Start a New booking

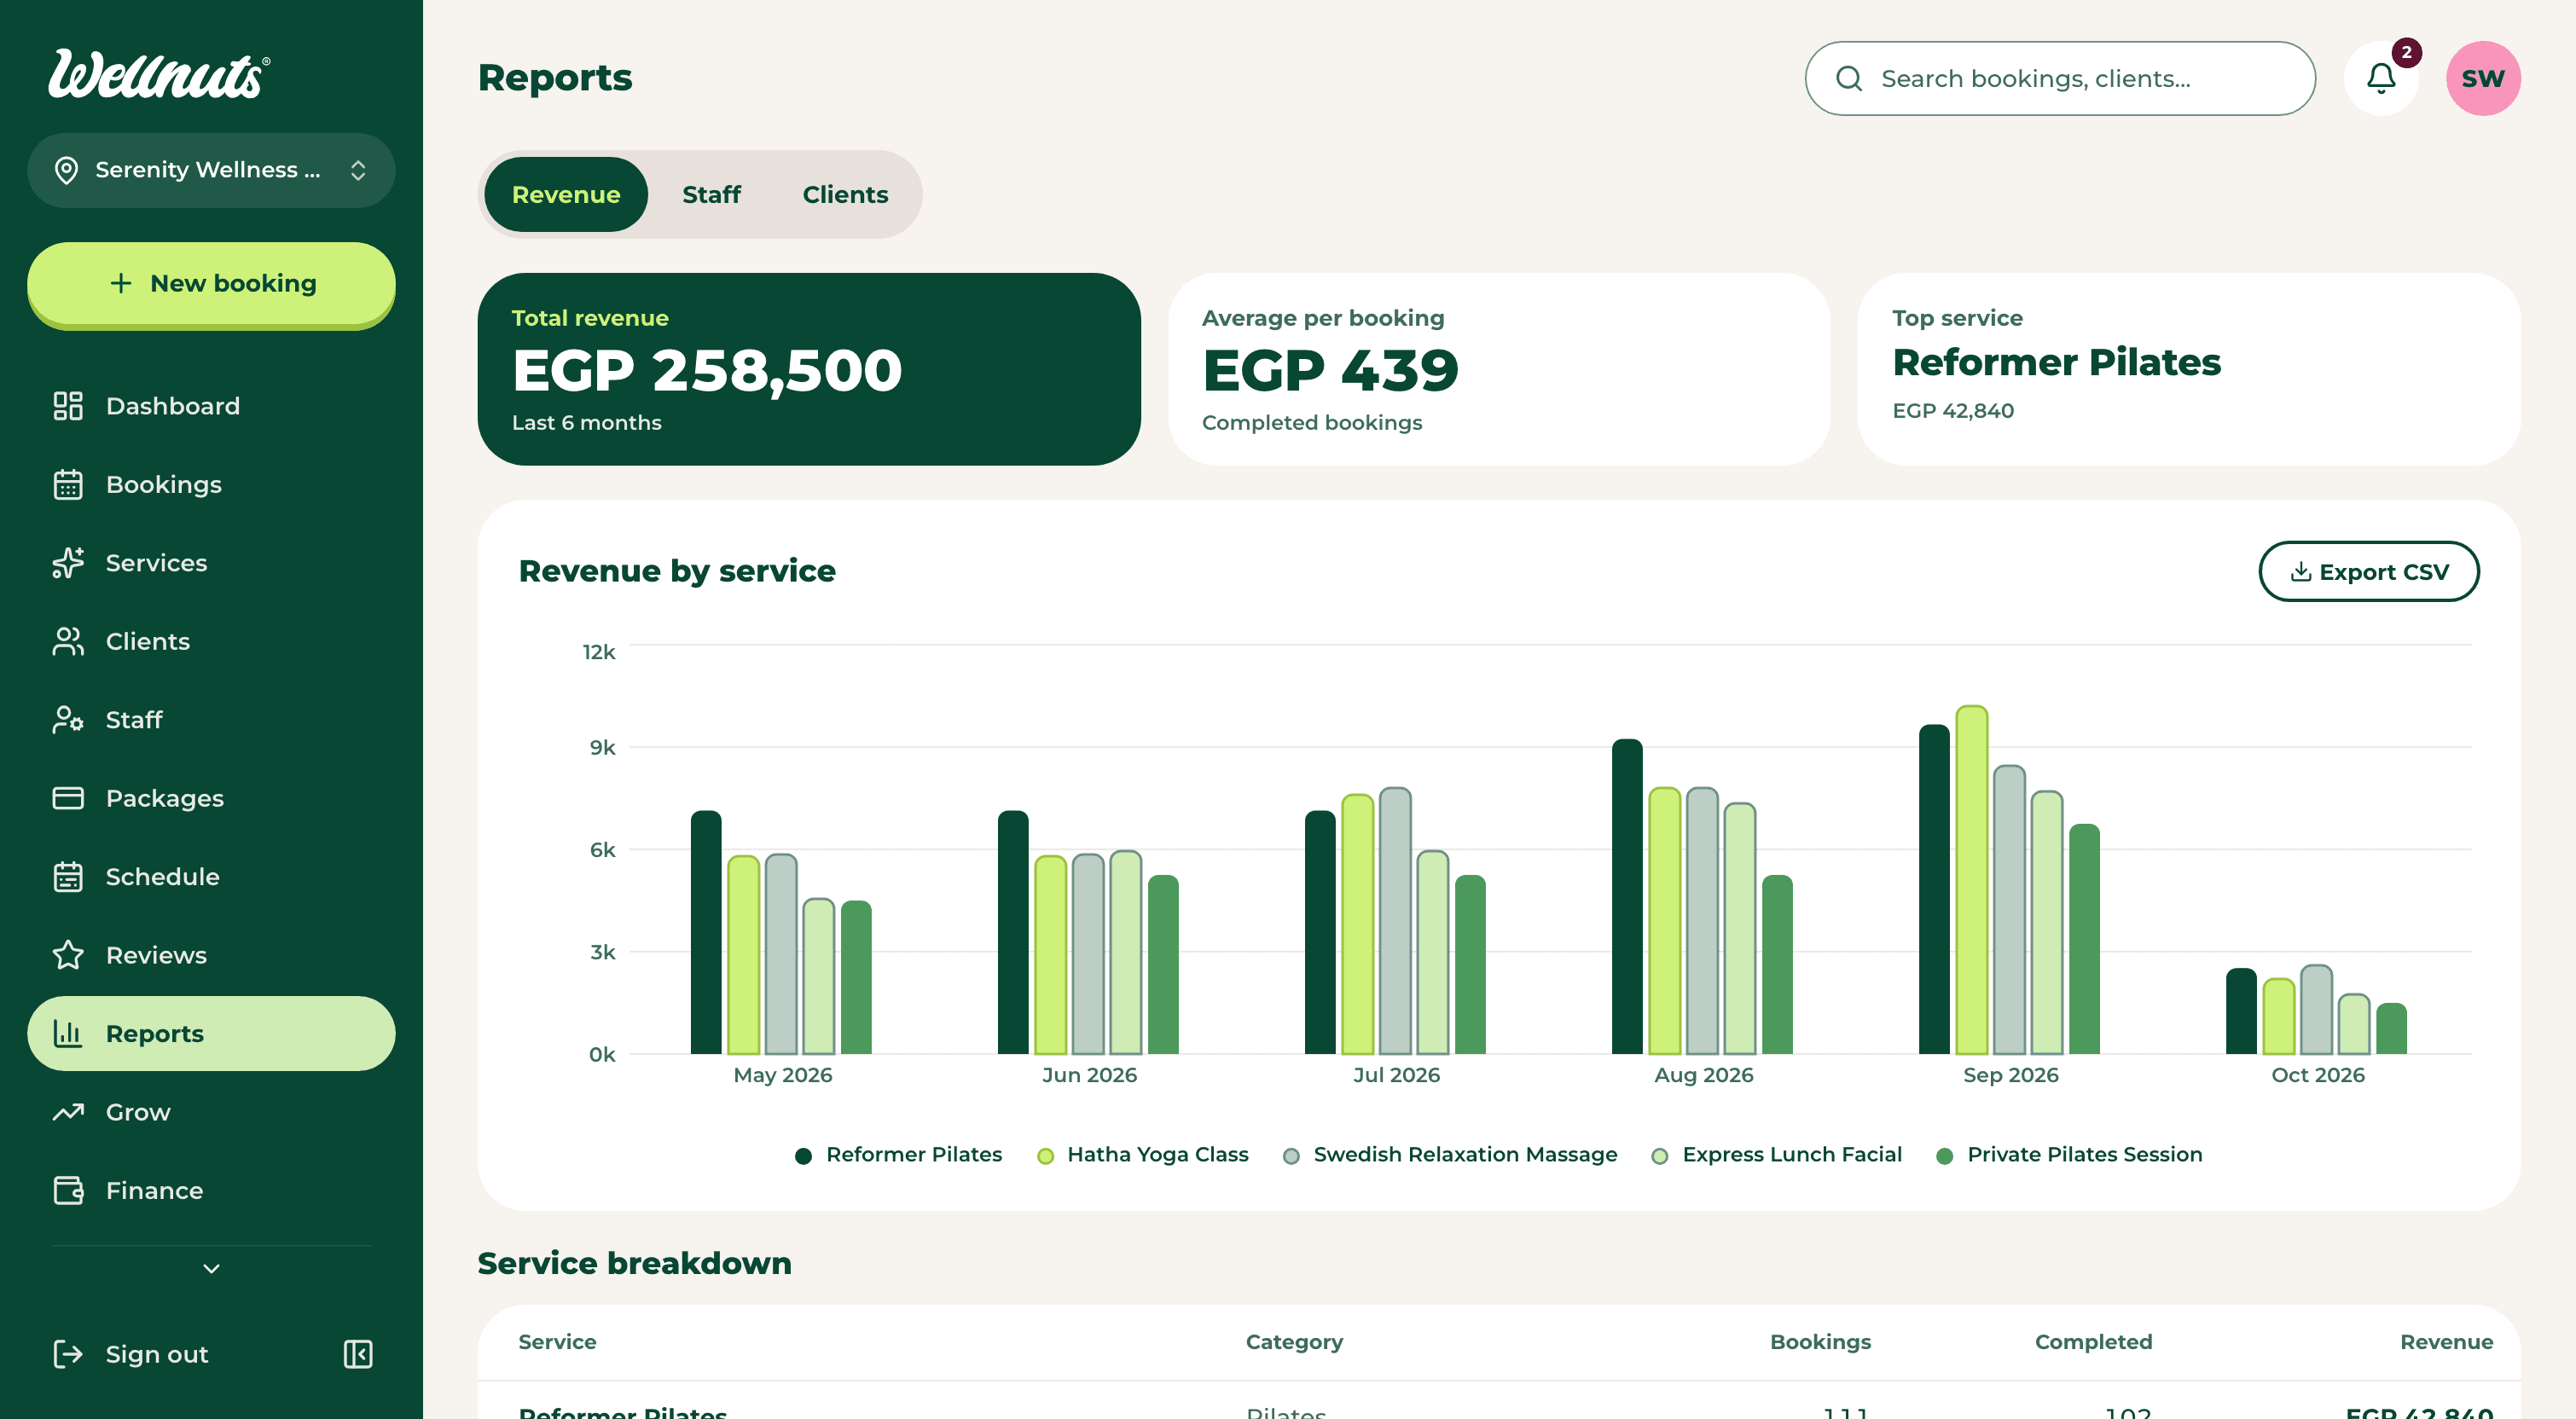[211, 283]
